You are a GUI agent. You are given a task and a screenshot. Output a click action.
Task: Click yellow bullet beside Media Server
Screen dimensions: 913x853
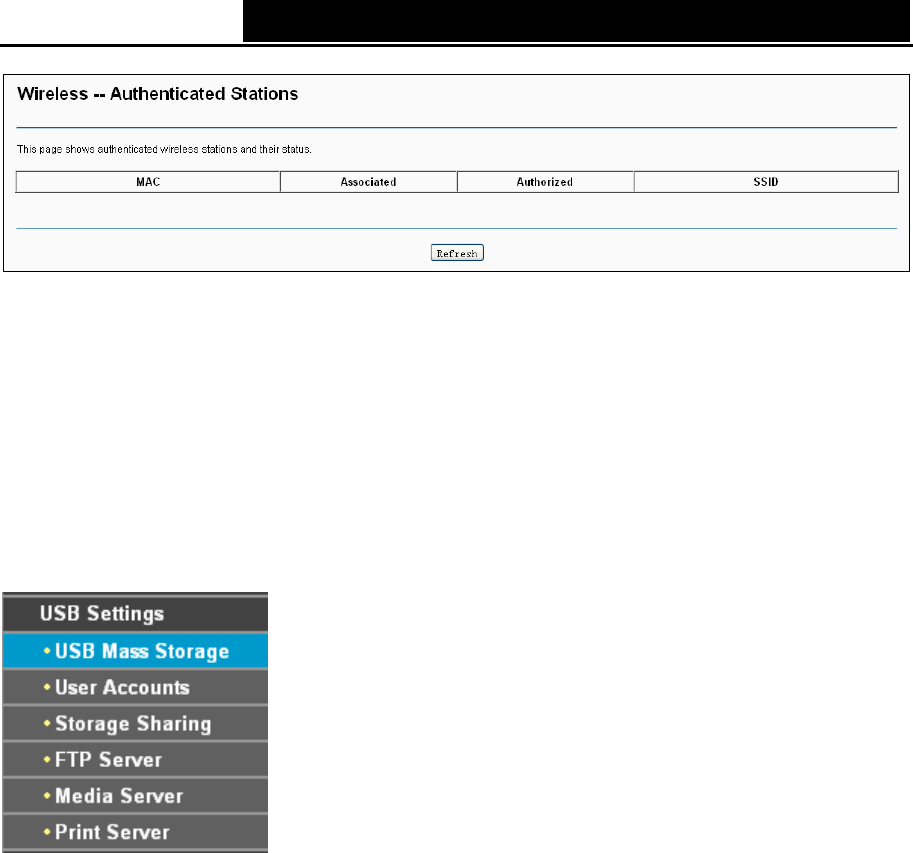point(47,795)
